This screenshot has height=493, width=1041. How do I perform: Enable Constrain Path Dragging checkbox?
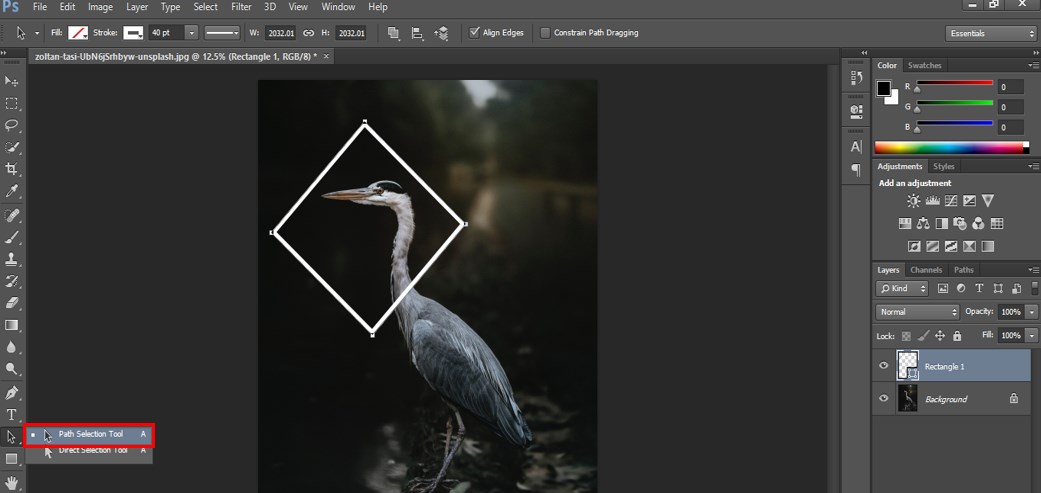pos(545,33)
